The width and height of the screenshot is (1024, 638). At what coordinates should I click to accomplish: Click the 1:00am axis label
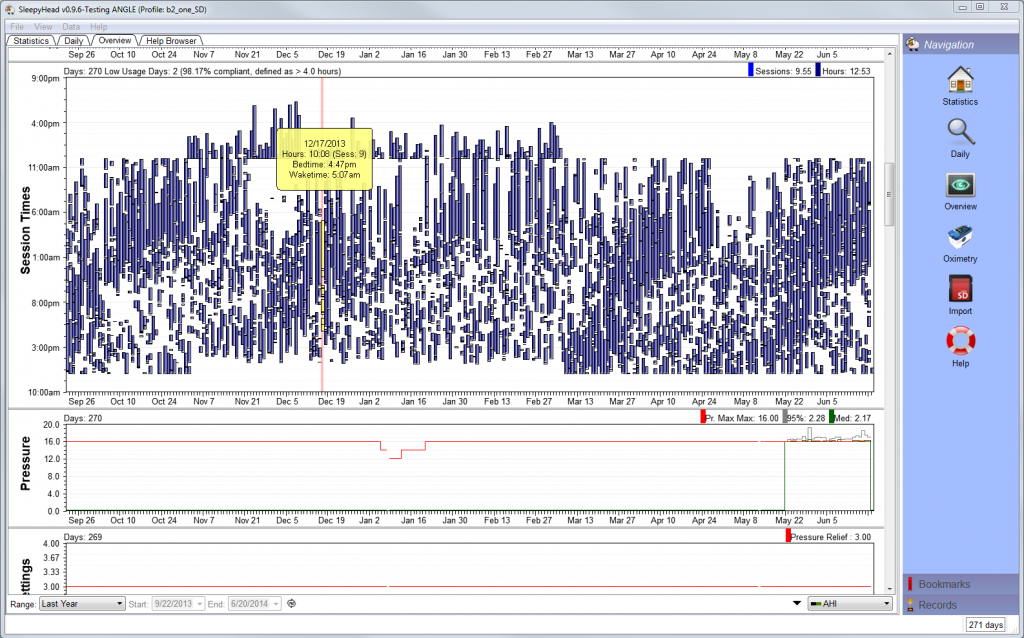tap(45, 257)
